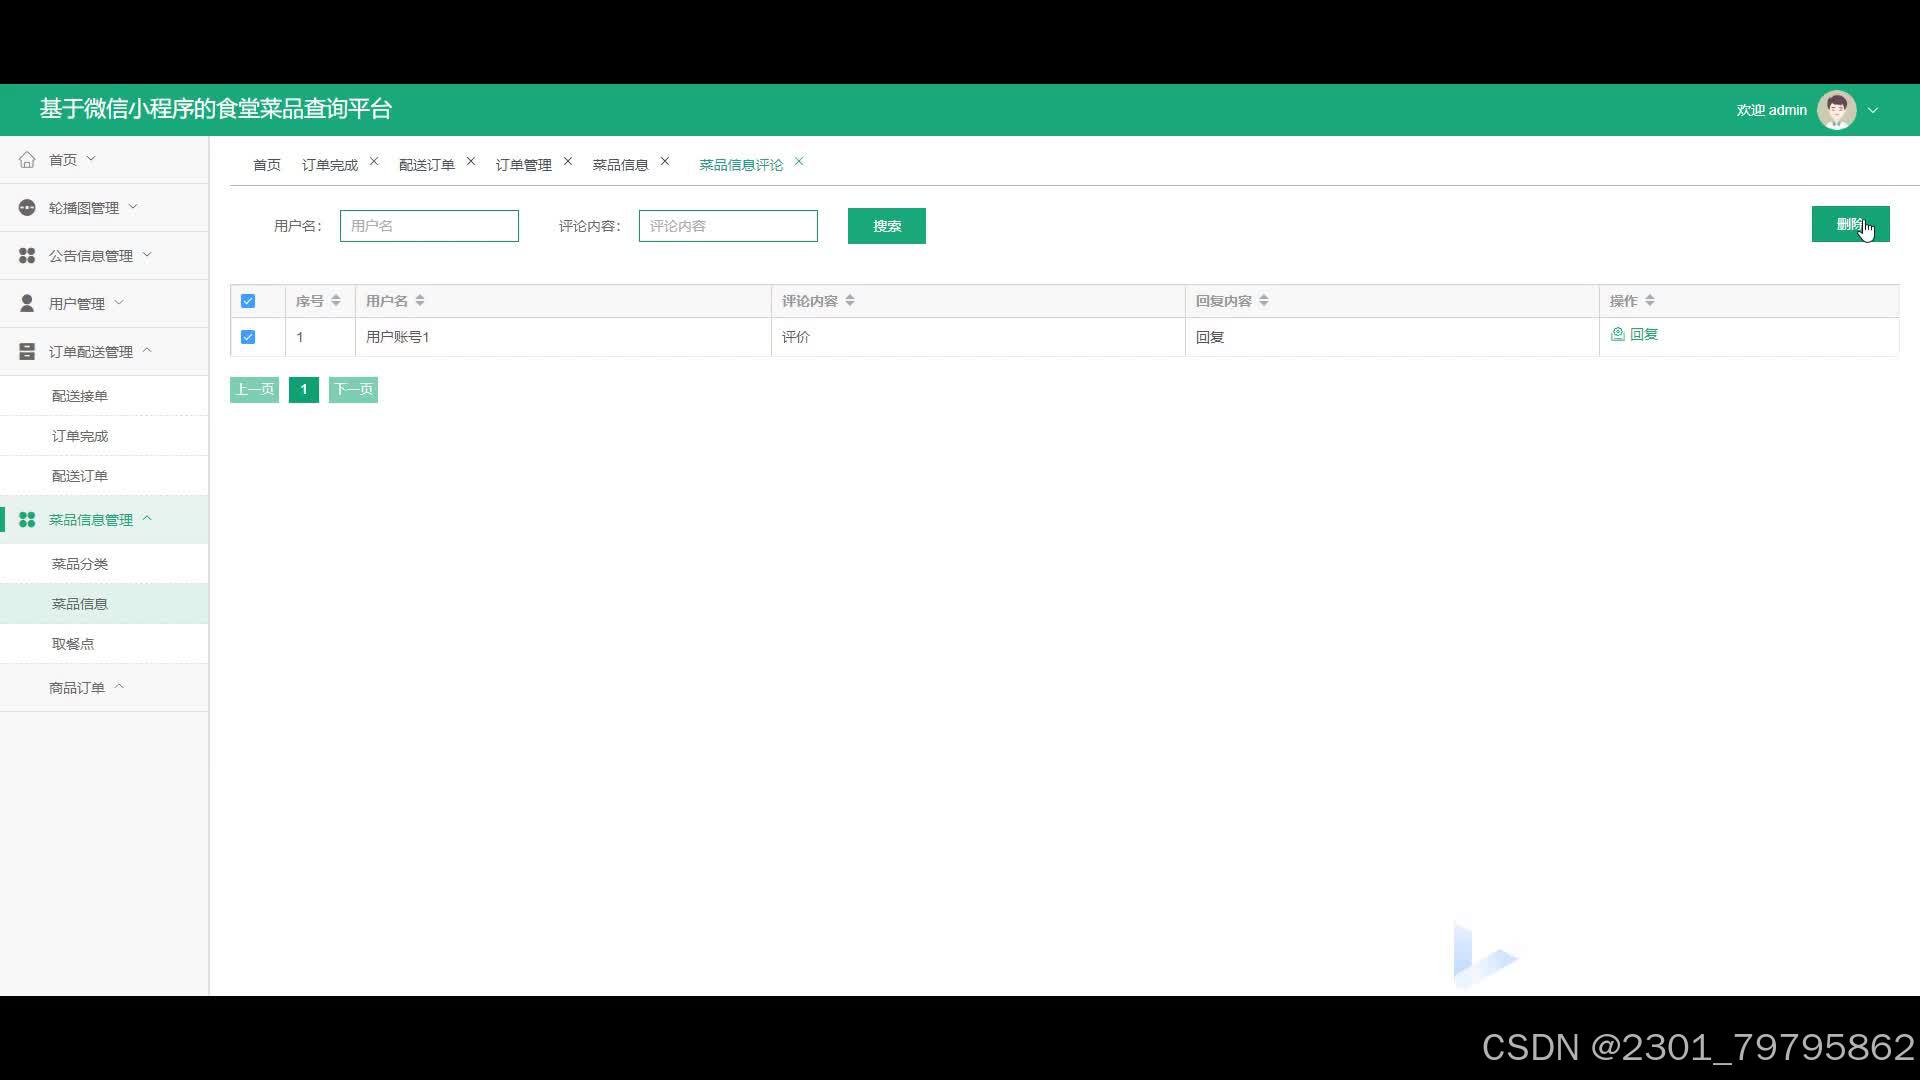Focus the 用户名 input field
1920x1080 pixels.
429,226
